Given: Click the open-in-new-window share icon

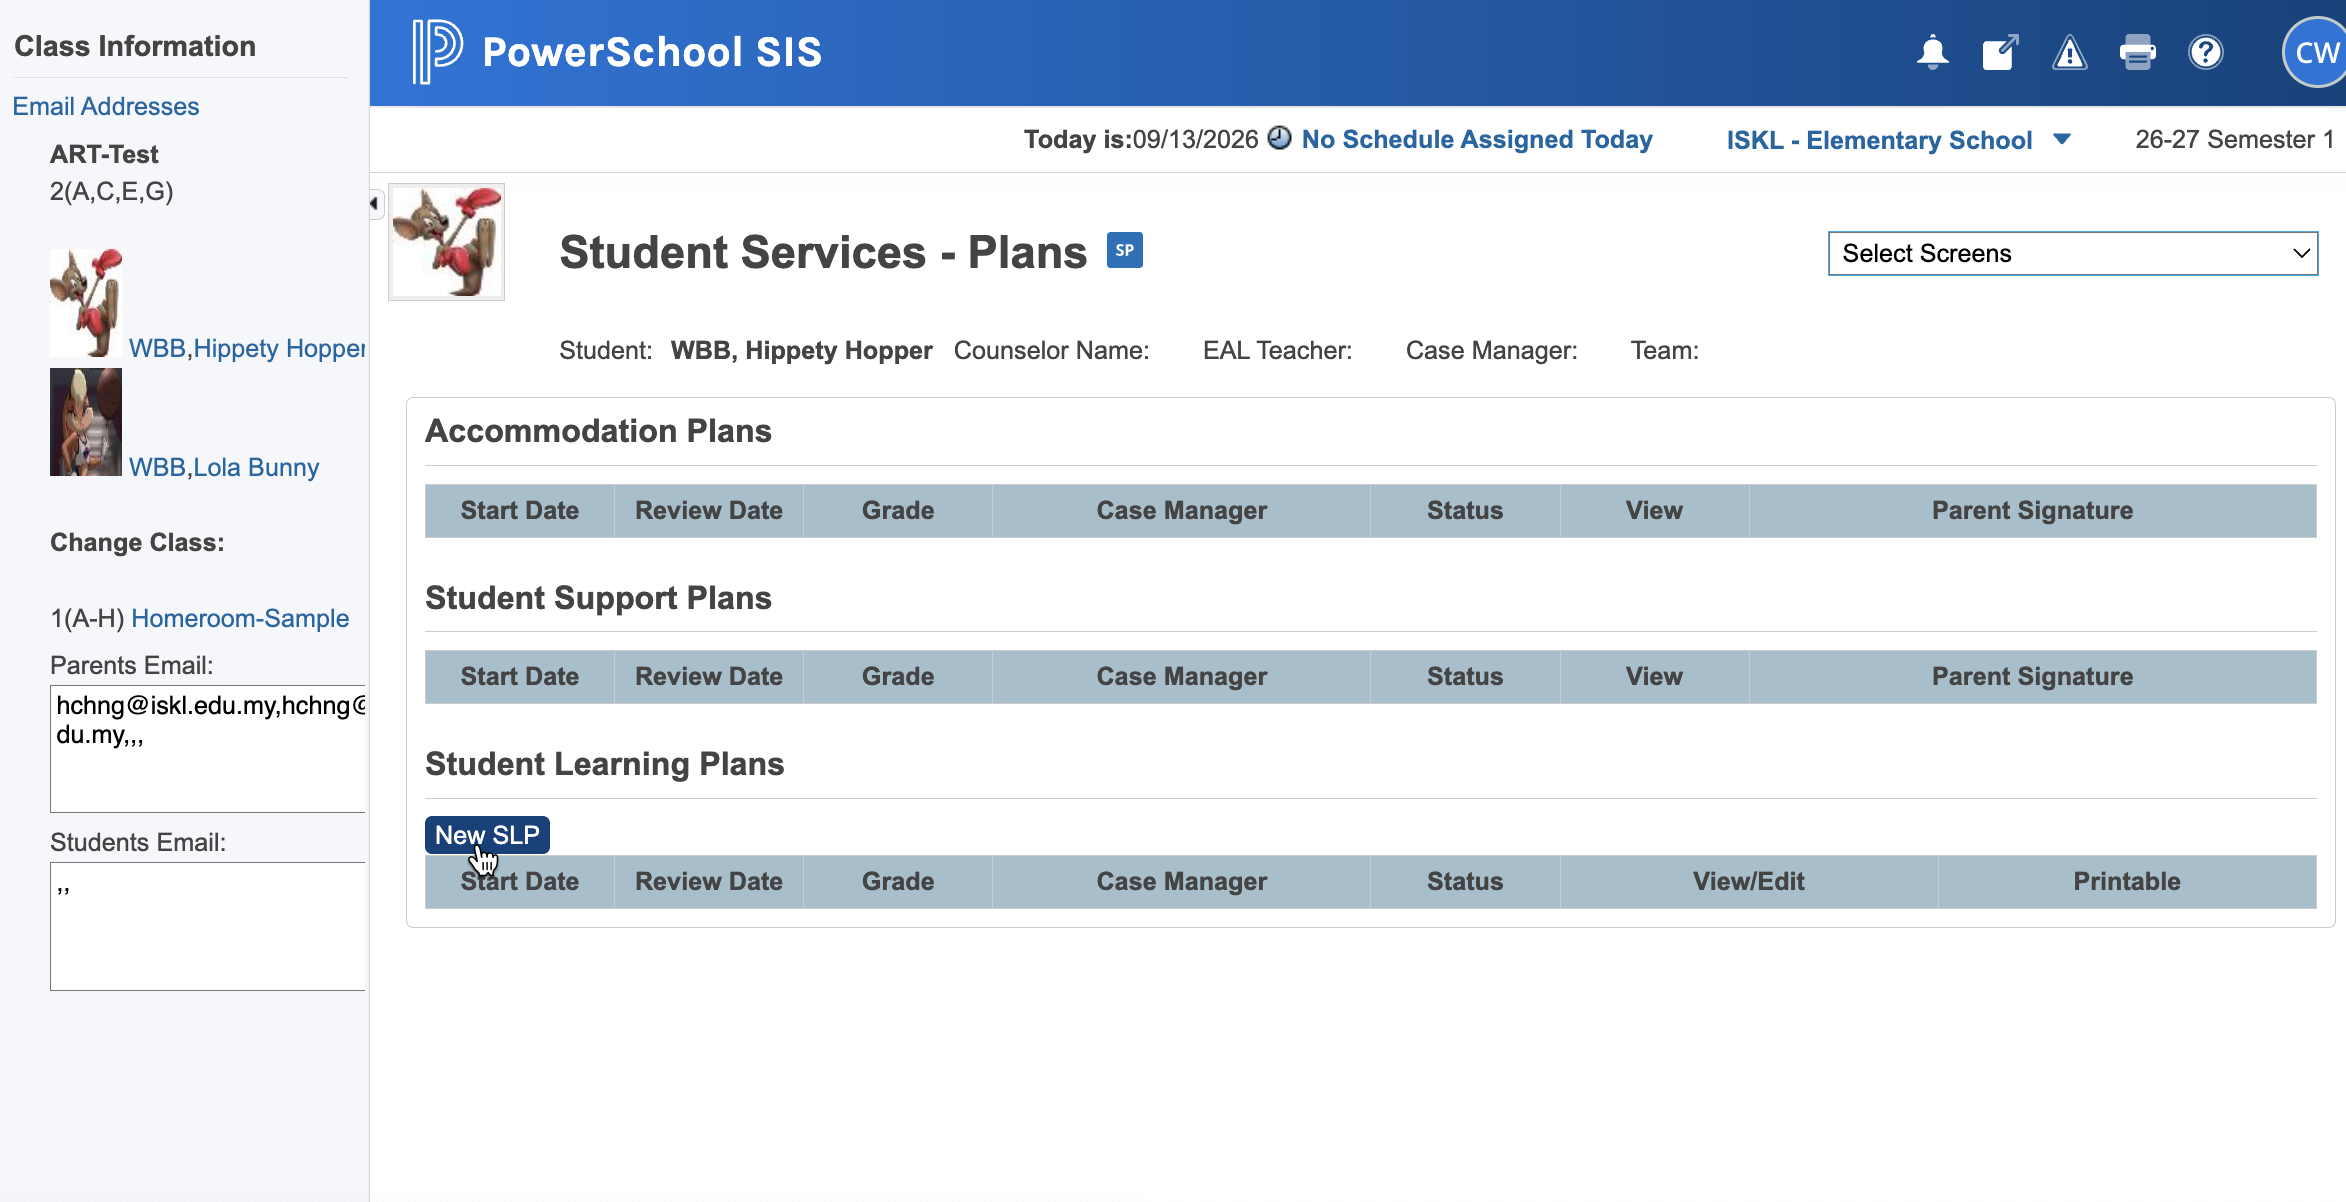Looking at the screenshot, I should tap(2000, 52).
